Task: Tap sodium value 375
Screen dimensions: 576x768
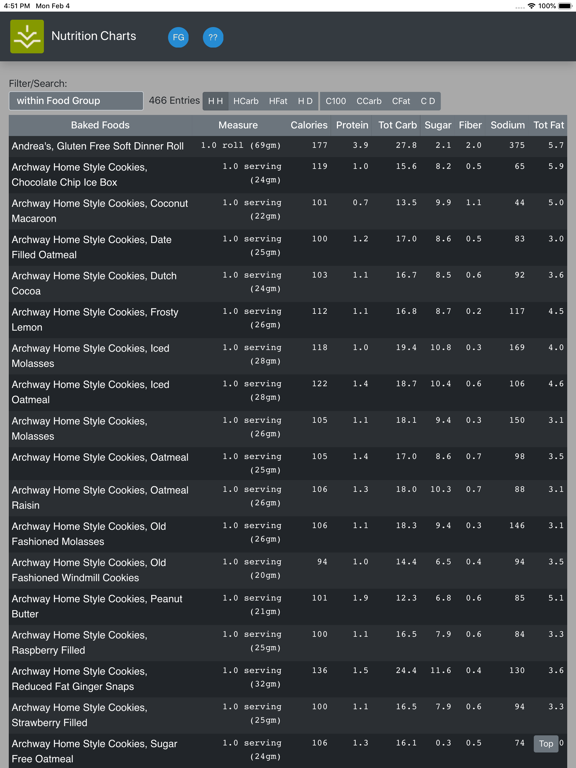Action: click(517, 145)
